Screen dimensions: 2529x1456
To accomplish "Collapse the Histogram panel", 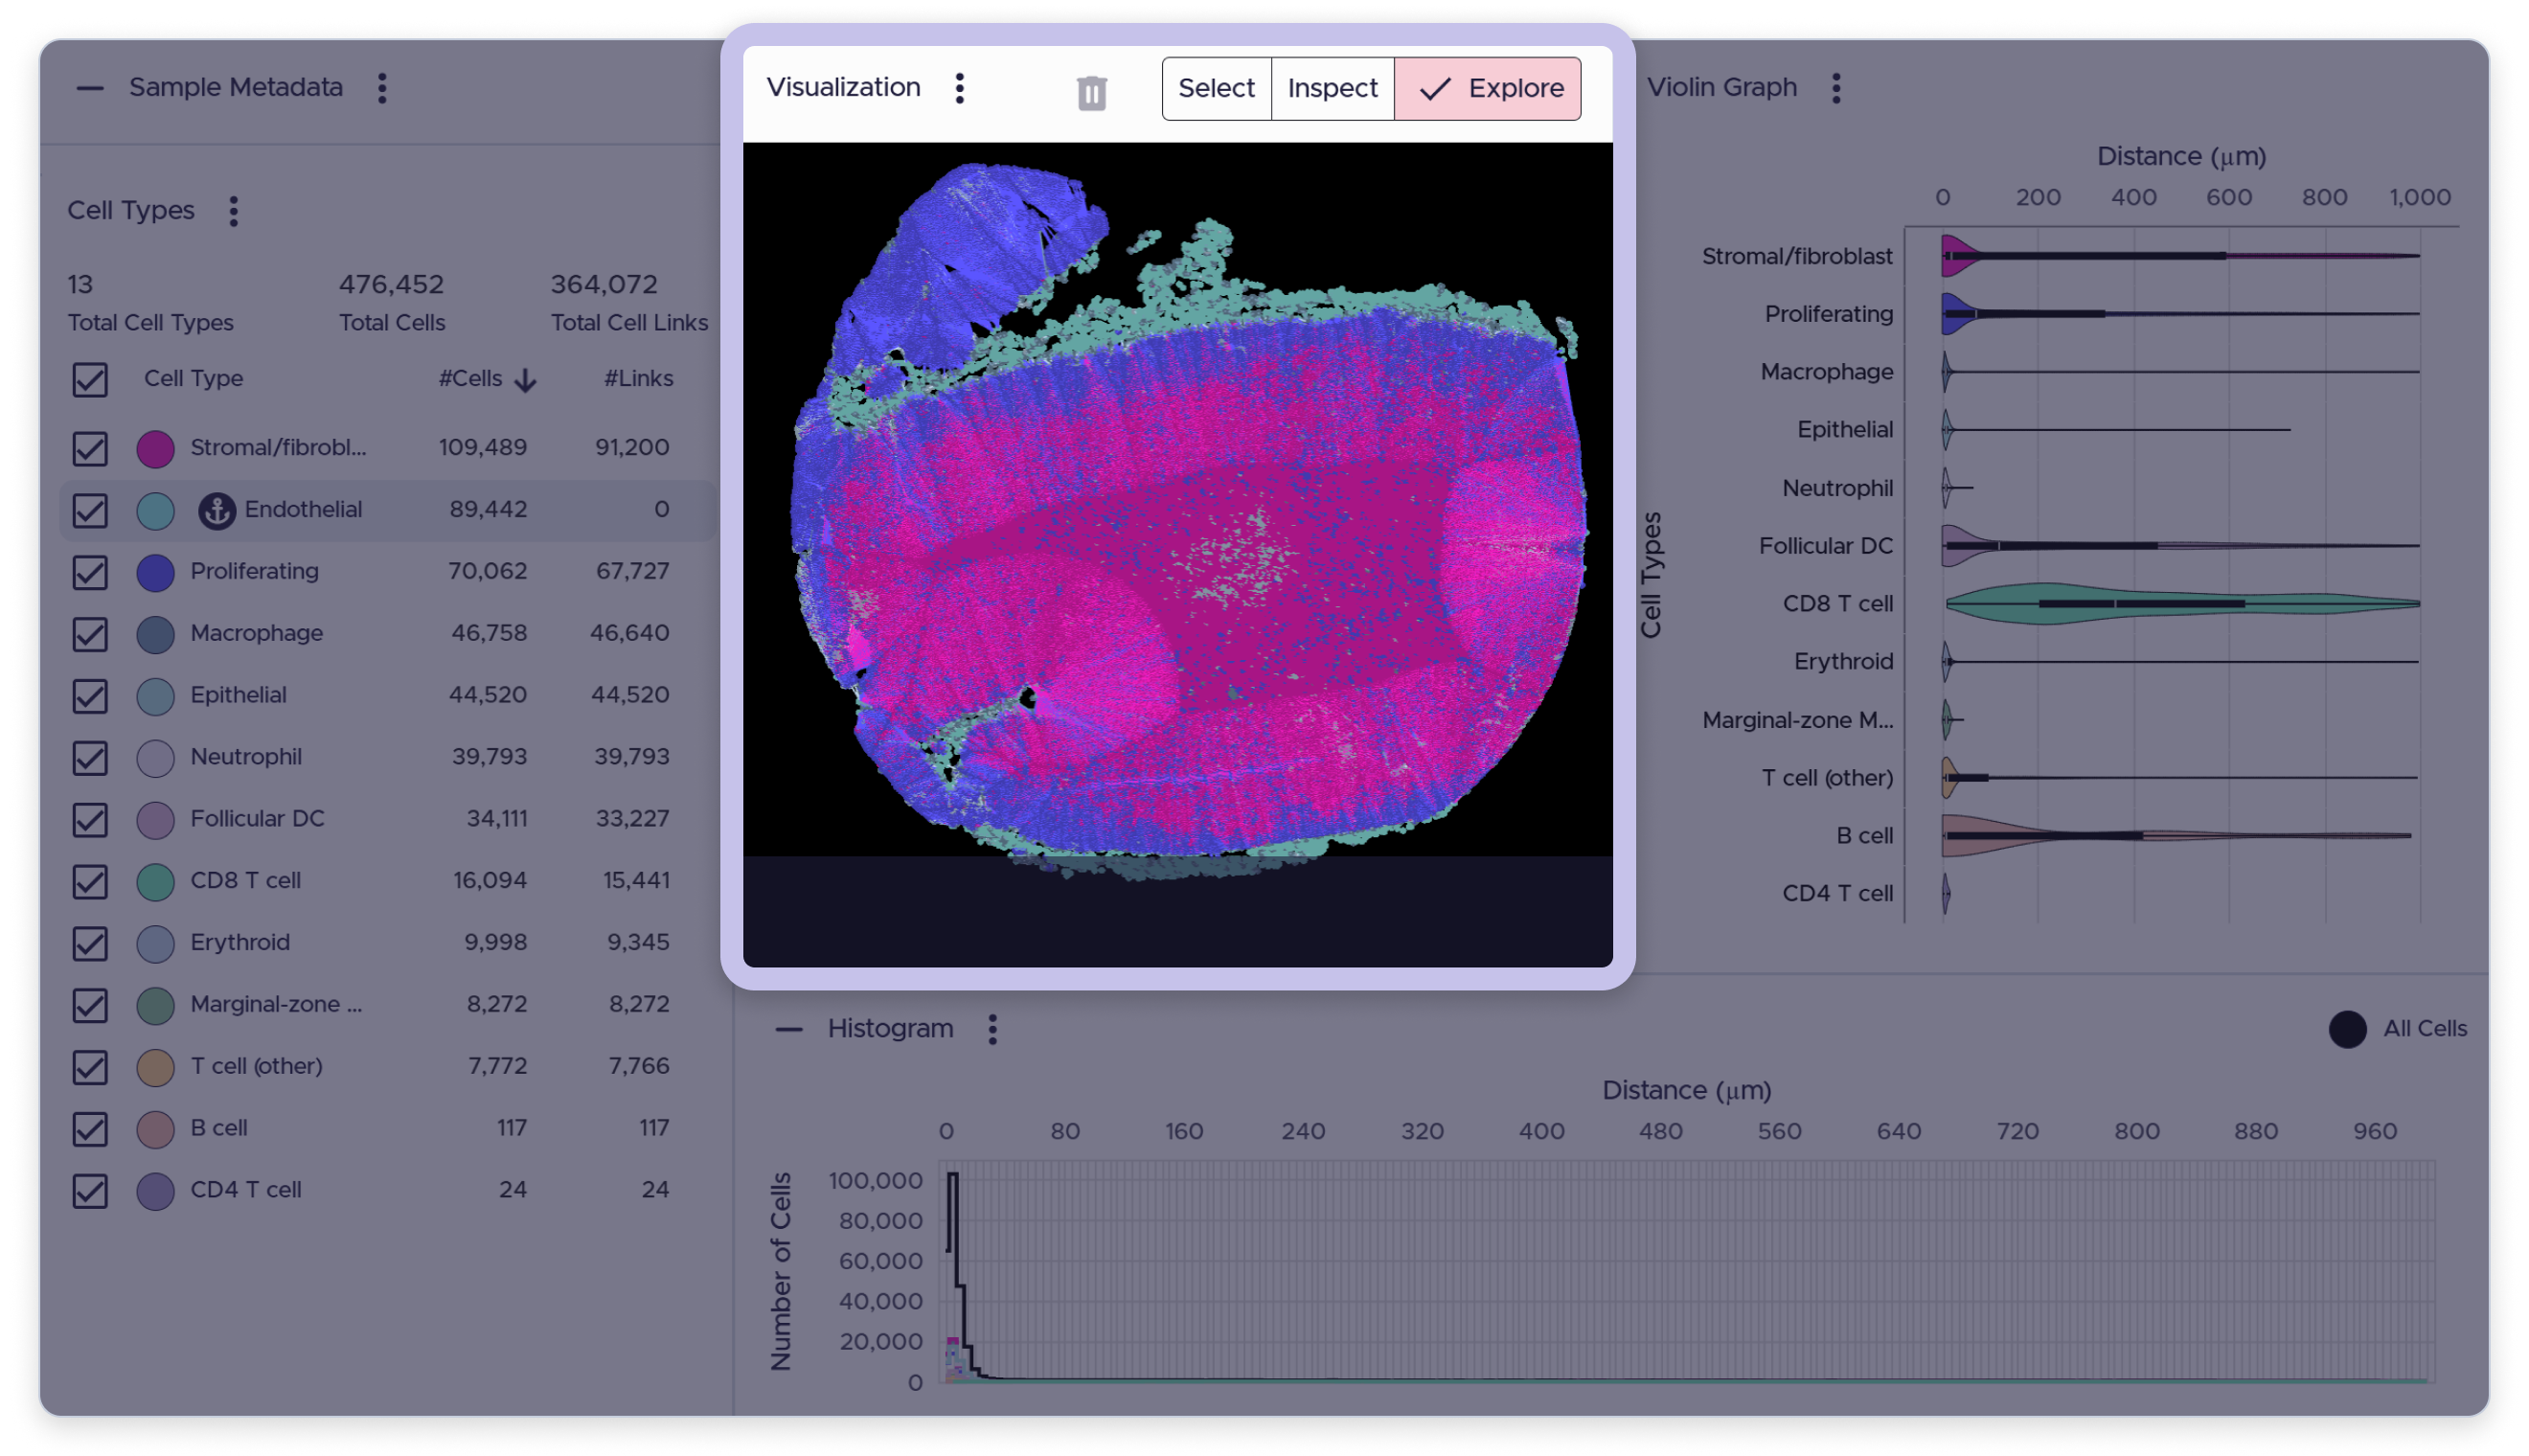I will tap(789, 1029).
